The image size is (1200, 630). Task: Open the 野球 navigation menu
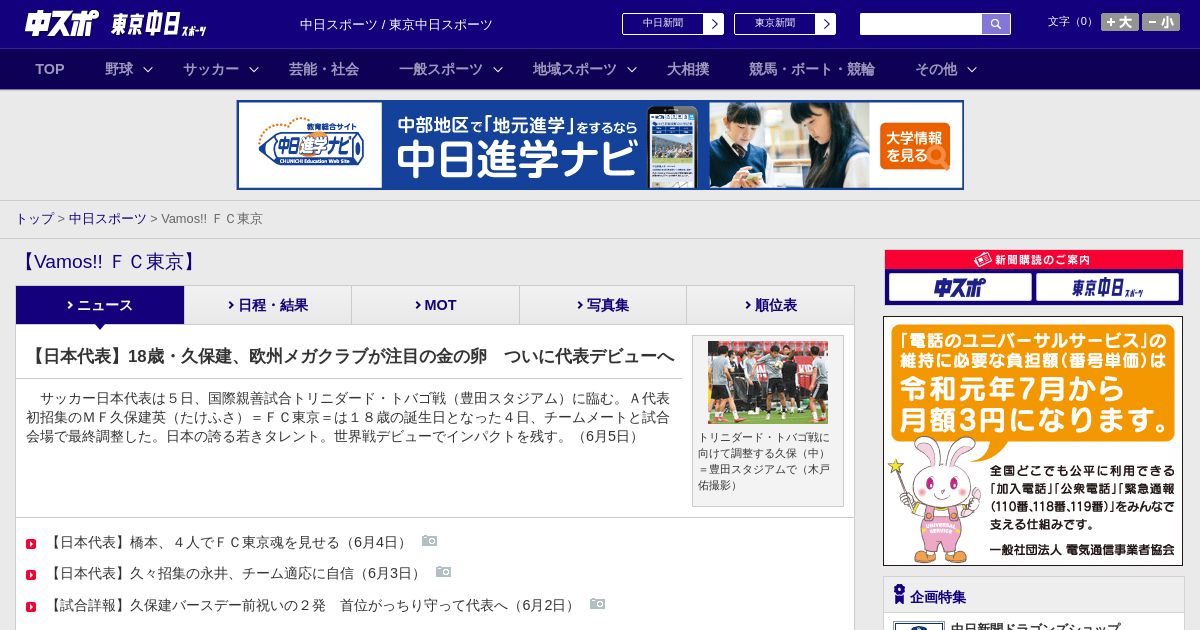(119, 69)
